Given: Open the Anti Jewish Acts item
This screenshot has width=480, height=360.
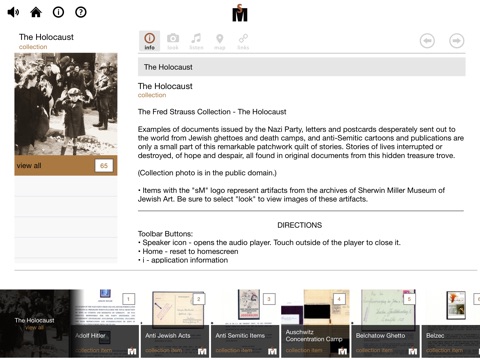Looking at the screenshot, I should coord(175,323).
